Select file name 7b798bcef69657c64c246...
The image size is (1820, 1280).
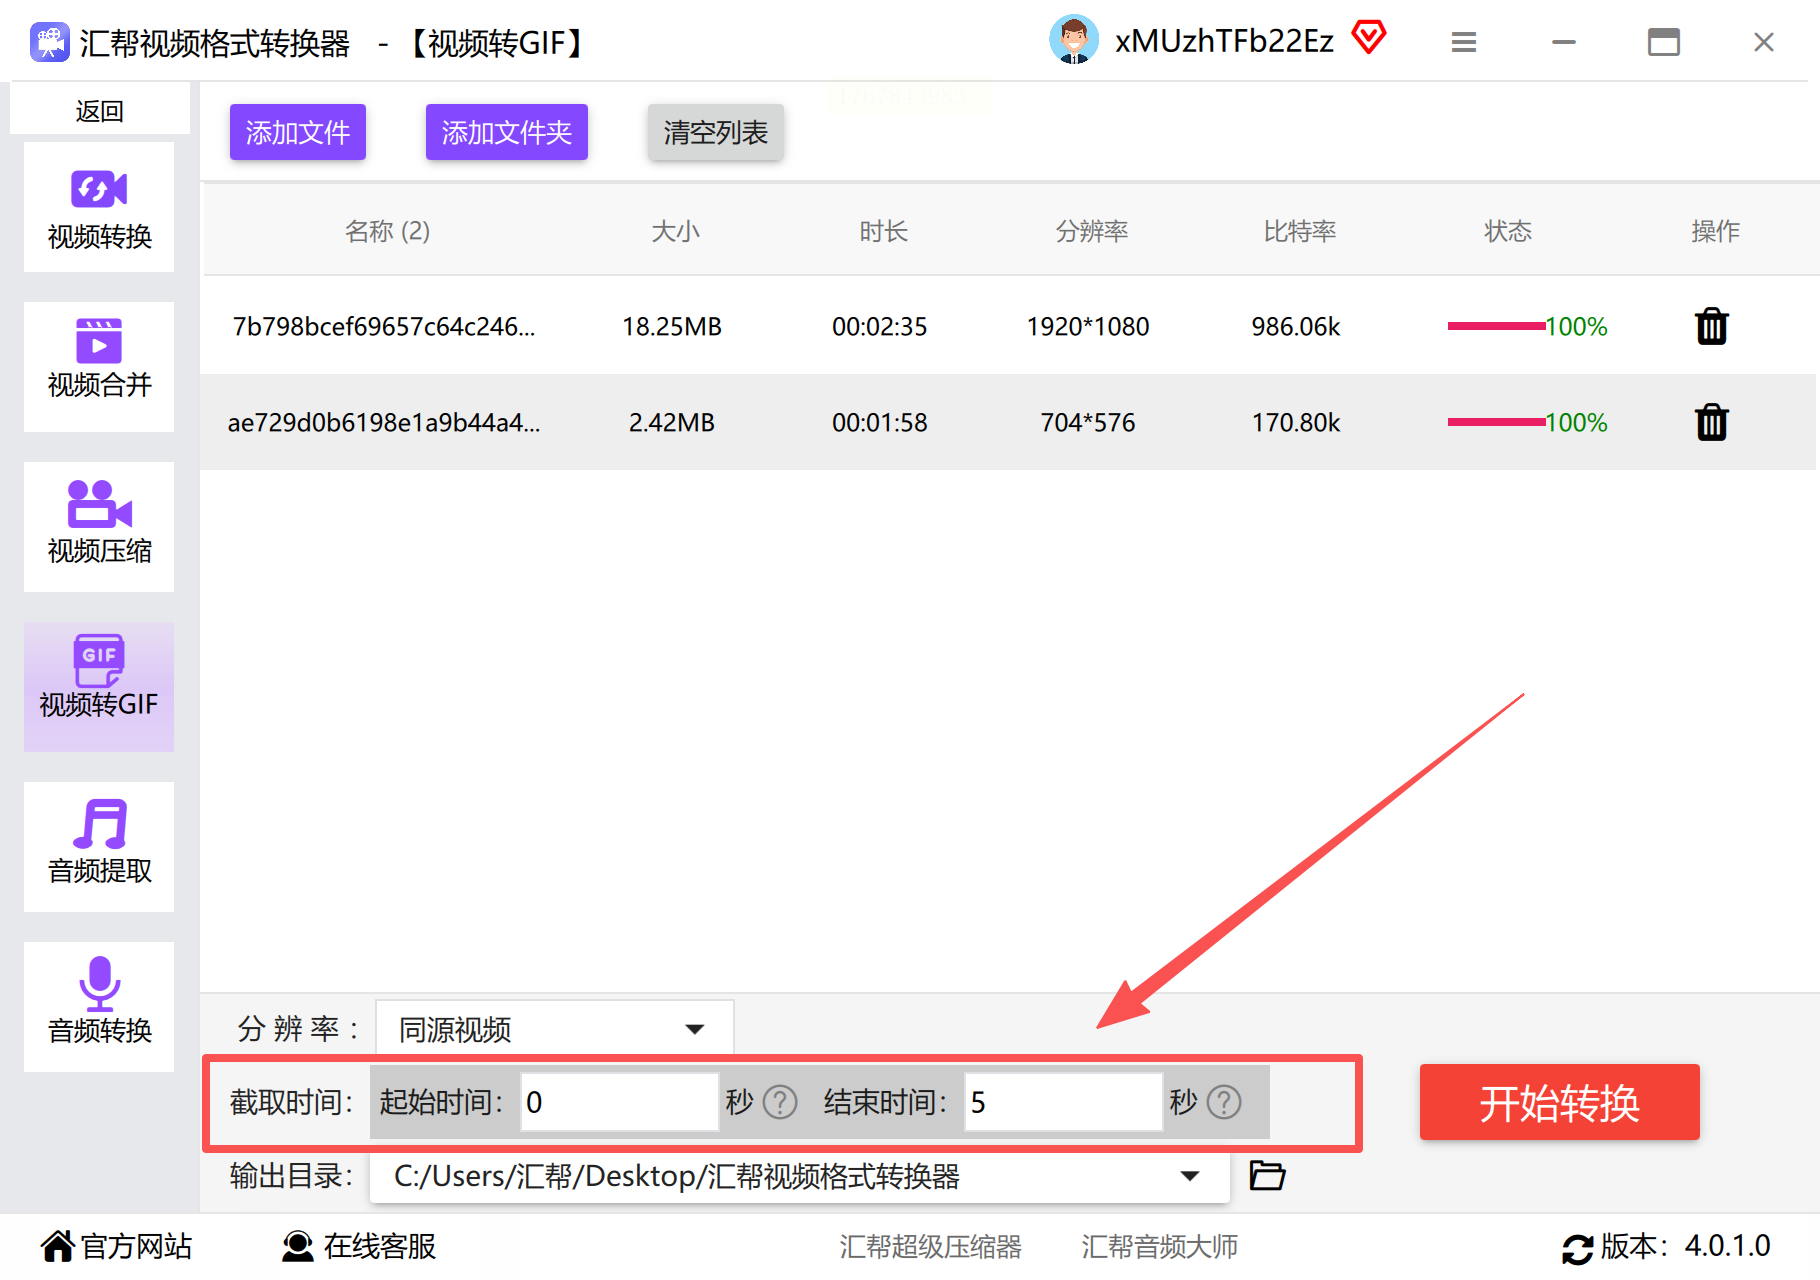click(384, 326)
